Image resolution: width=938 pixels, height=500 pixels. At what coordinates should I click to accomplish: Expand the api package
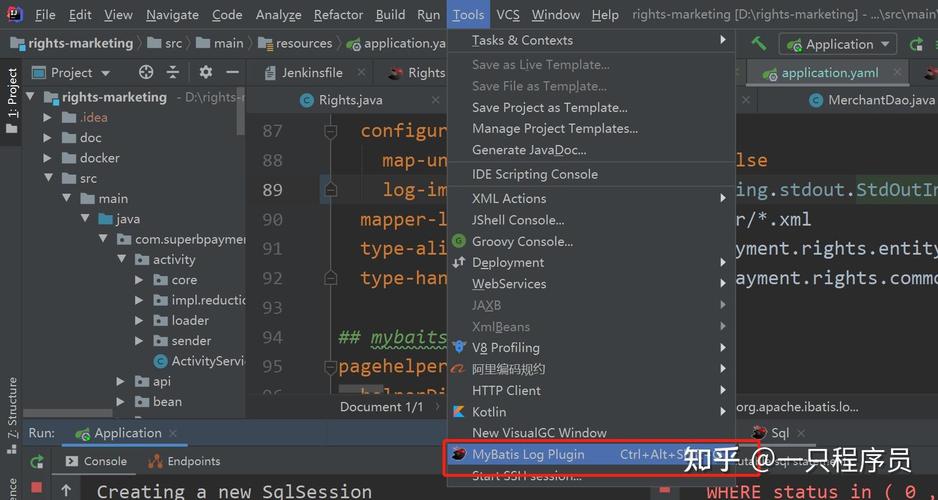[x=120, y=382]
